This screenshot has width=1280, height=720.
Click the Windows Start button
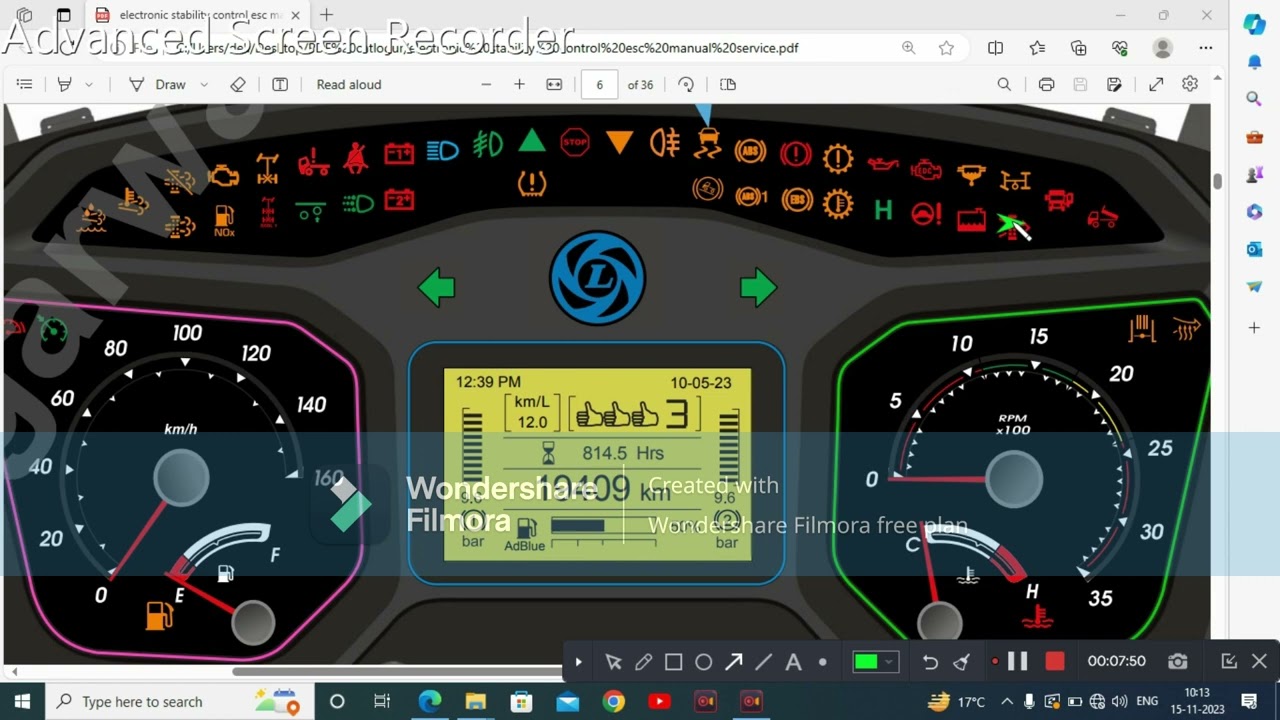coord(22,701)
